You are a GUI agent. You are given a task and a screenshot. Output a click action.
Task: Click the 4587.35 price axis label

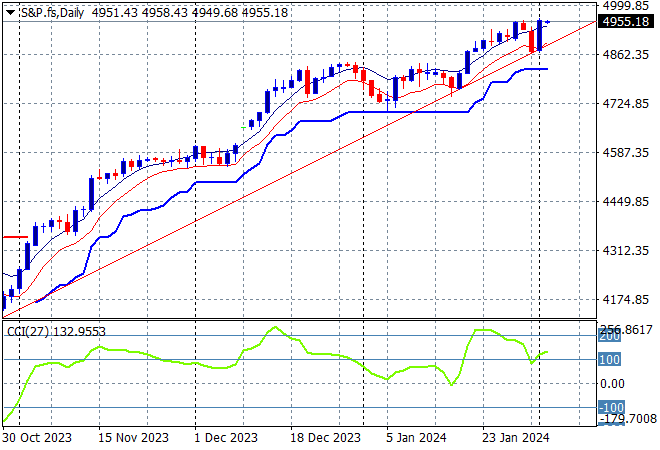coord(627,153)
